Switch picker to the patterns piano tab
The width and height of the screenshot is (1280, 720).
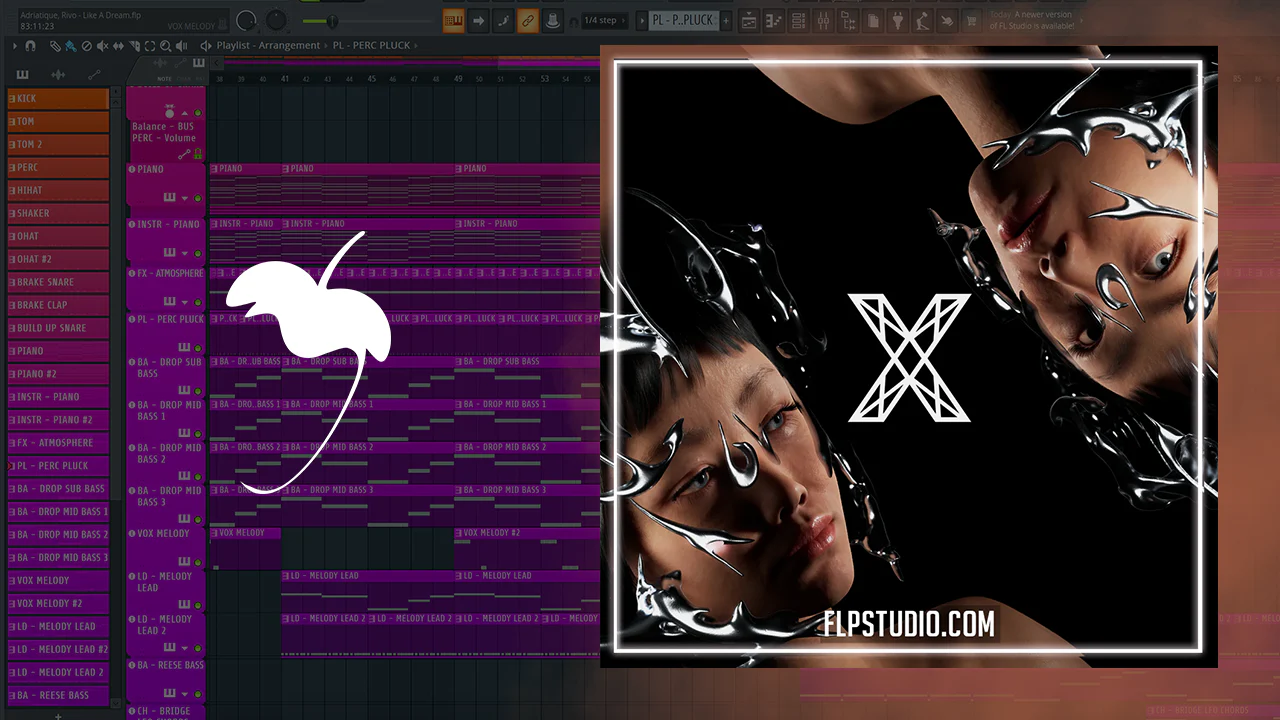point(23,75)
